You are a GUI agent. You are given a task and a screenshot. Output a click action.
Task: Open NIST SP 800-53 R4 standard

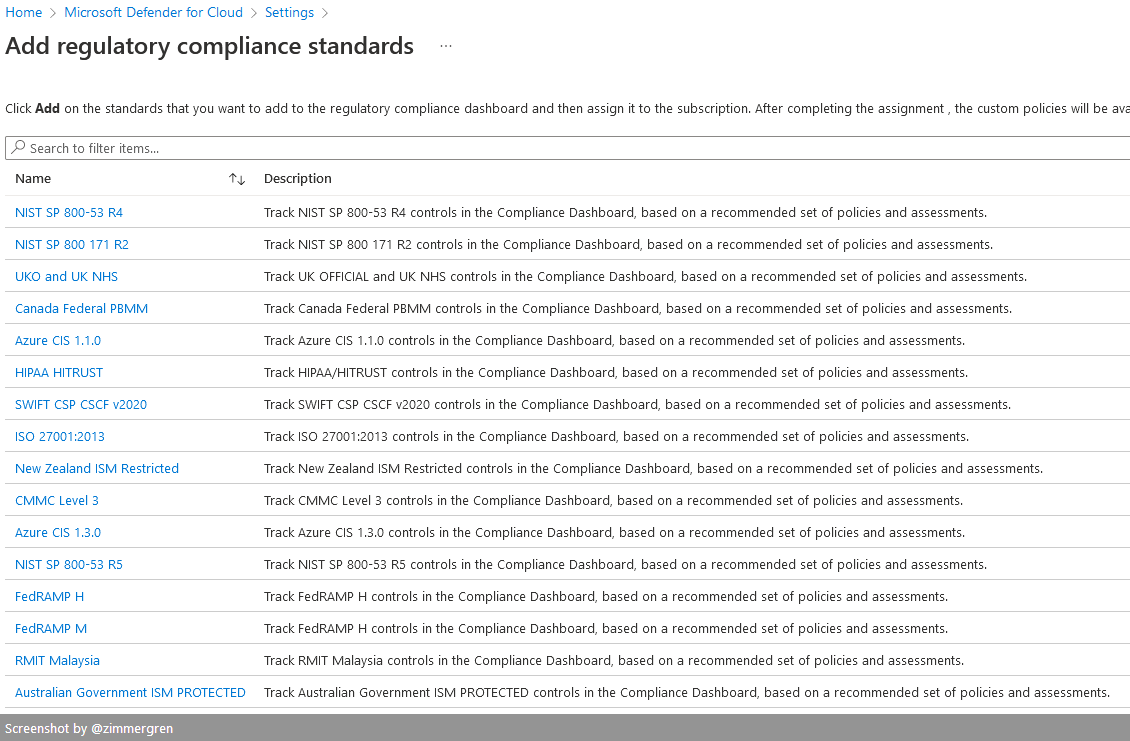(x=69, y=213)
